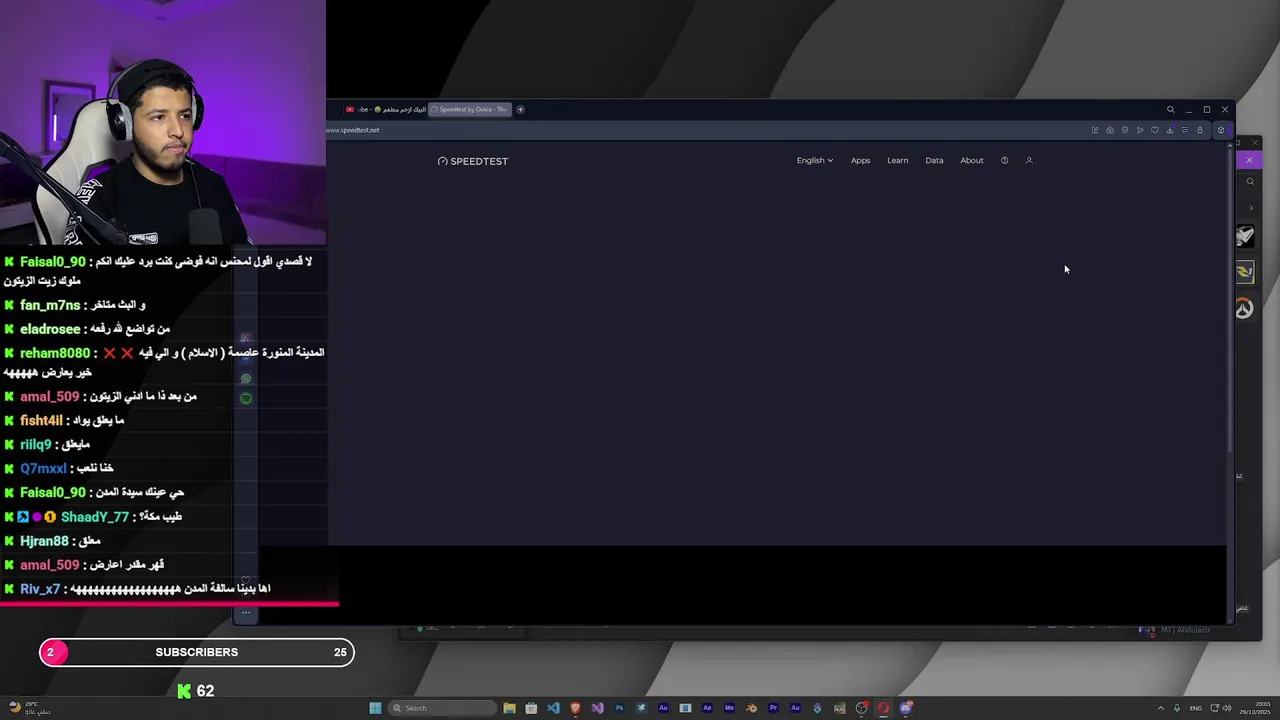This screenshot has height=720, width=1280.
Task: Open File Explorer from the taskbar
Action: (510, 708)
